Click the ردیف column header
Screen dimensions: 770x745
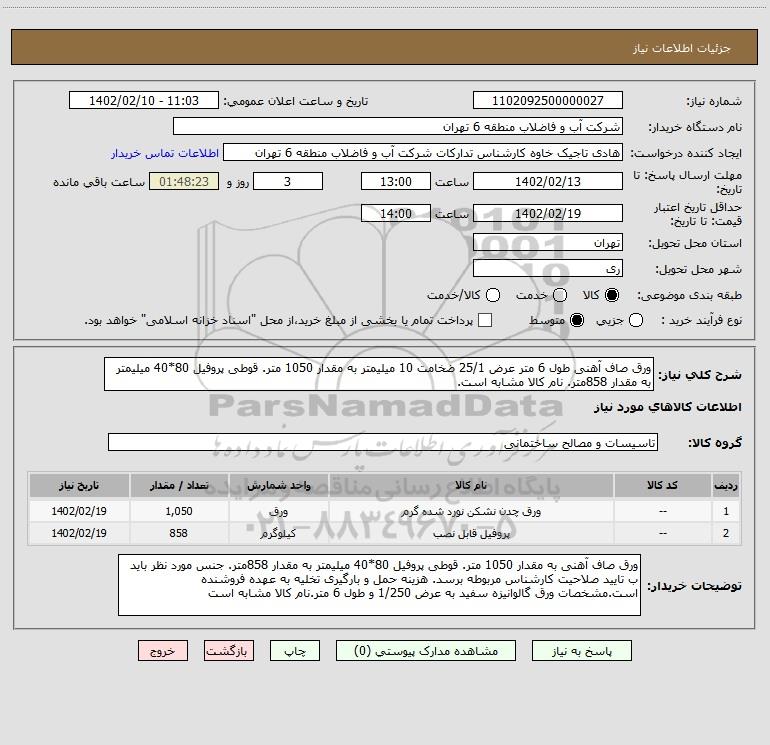[726, 485]
